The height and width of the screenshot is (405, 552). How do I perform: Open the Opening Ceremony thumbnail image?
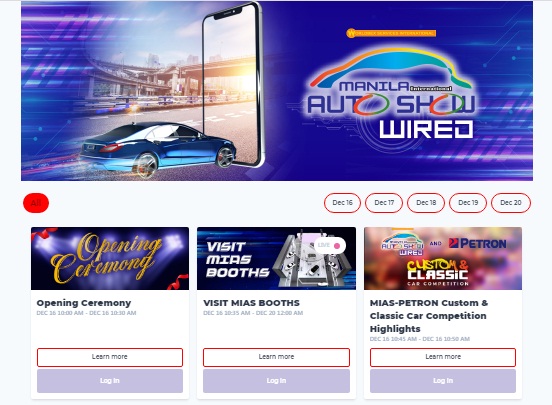point(110,258)
